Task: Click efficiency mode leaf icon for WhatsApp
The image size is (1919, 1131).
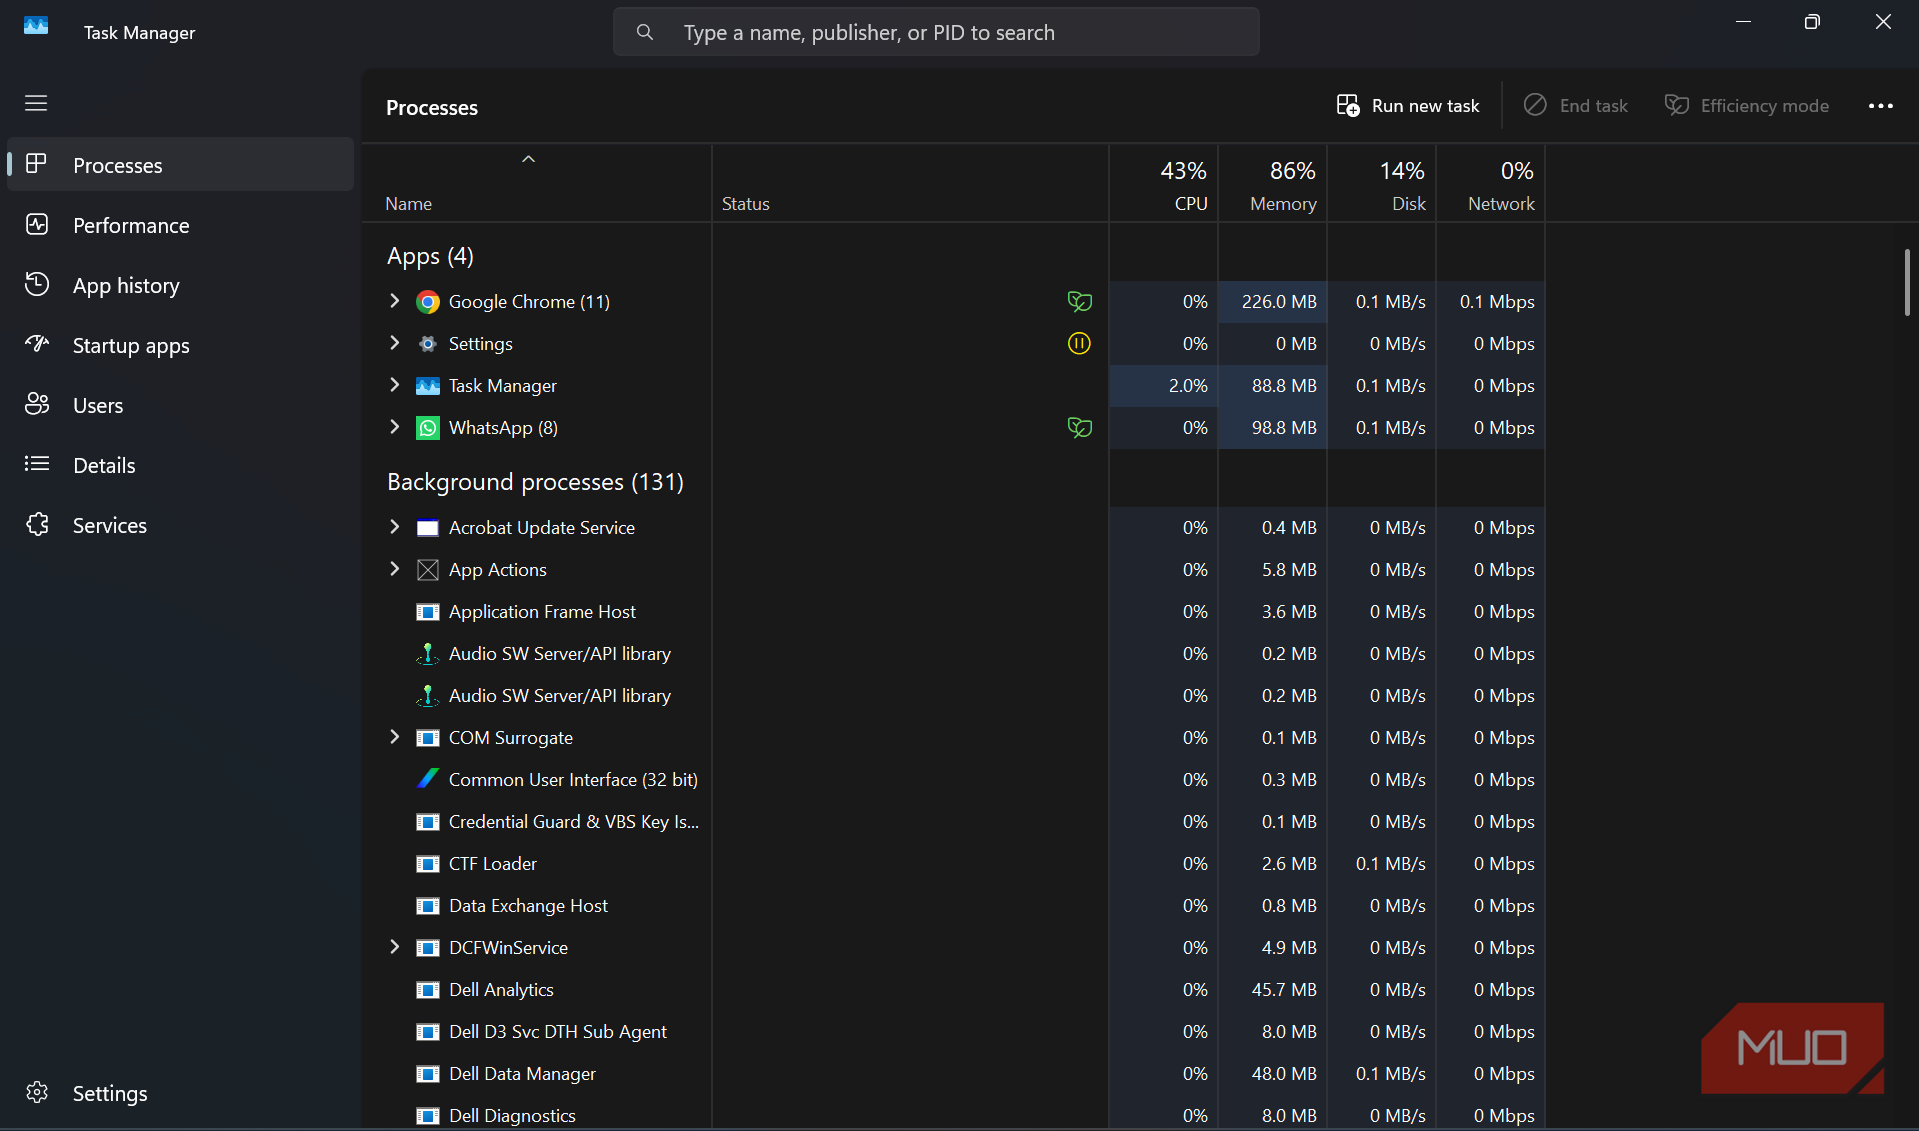Action: tap(1079, 428)
